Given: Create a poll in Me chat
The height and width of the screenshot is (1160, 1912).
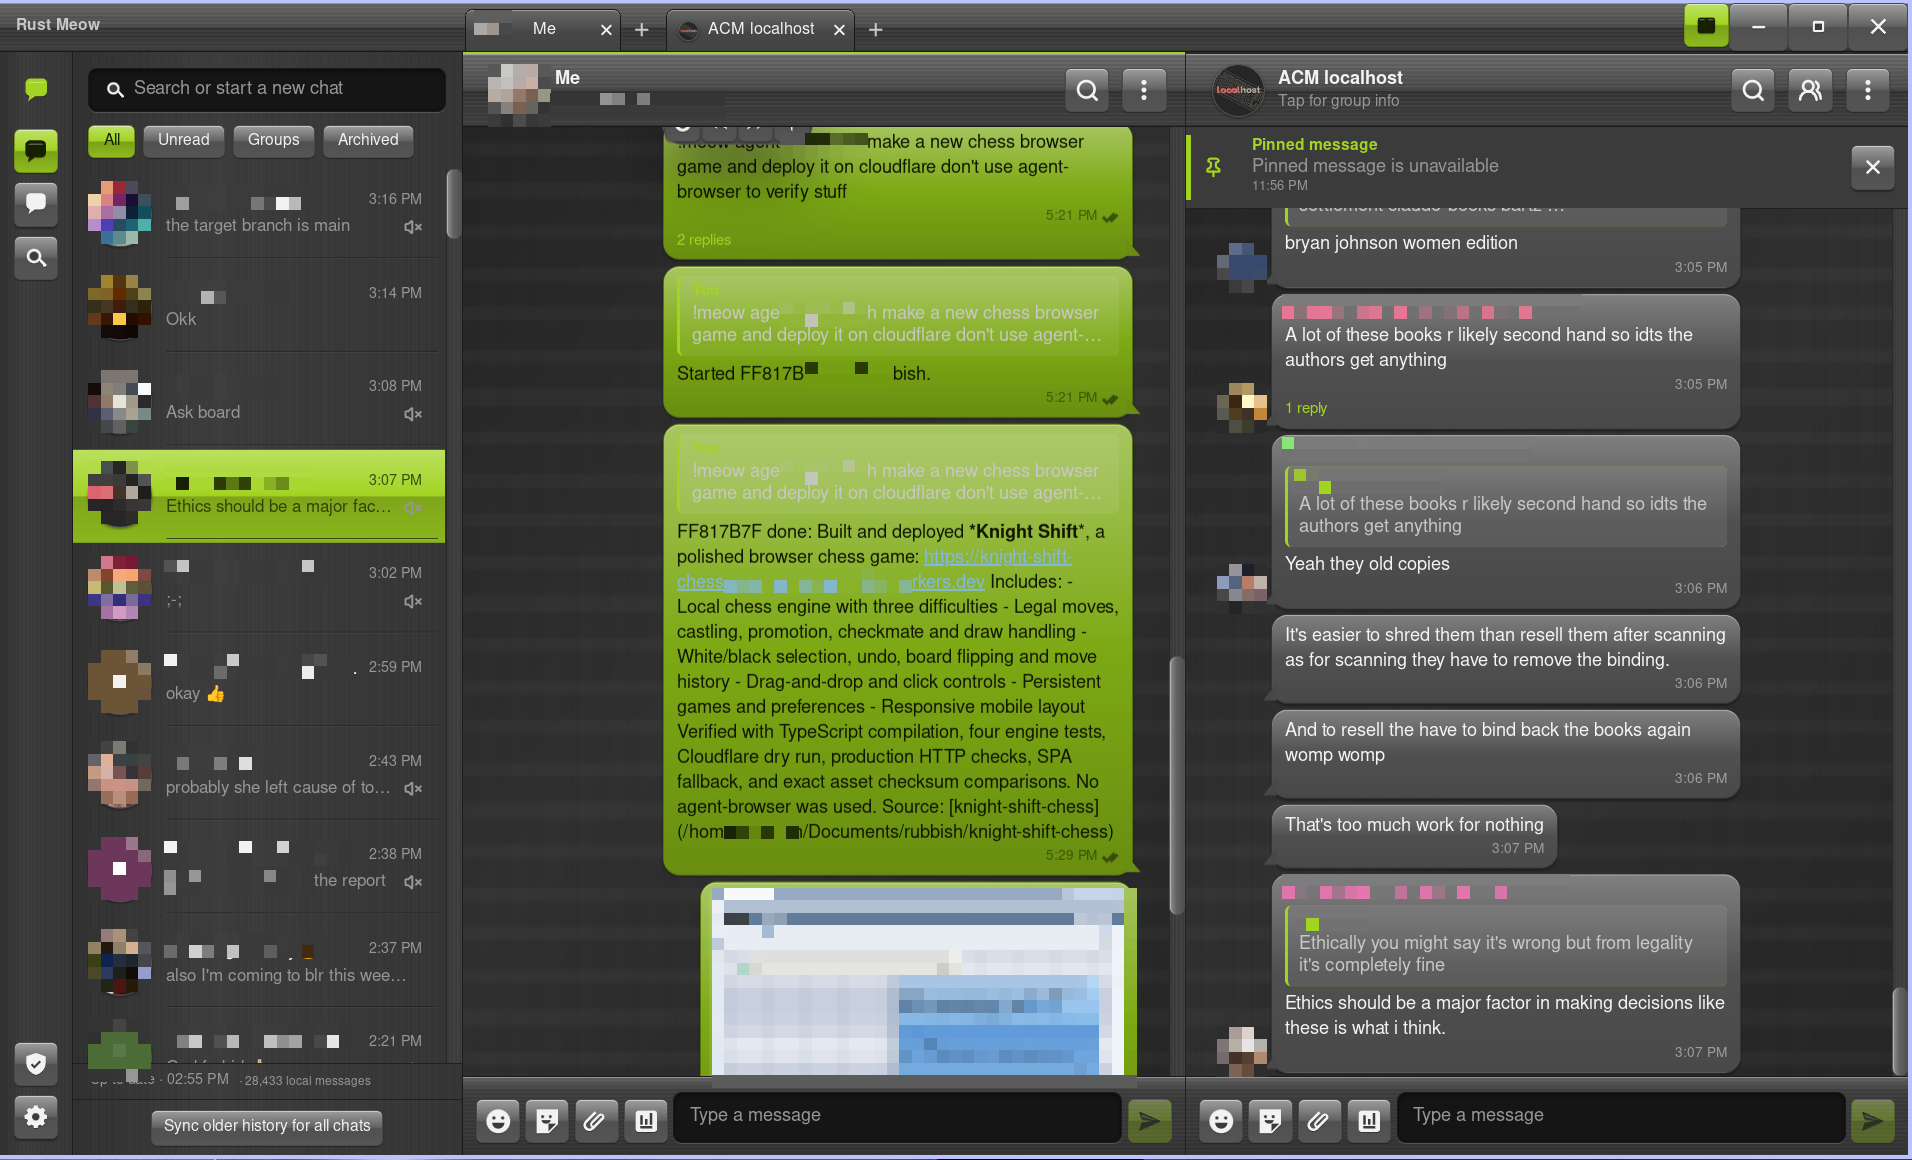Looking at the screenshot, I should tap(646, 1121).
